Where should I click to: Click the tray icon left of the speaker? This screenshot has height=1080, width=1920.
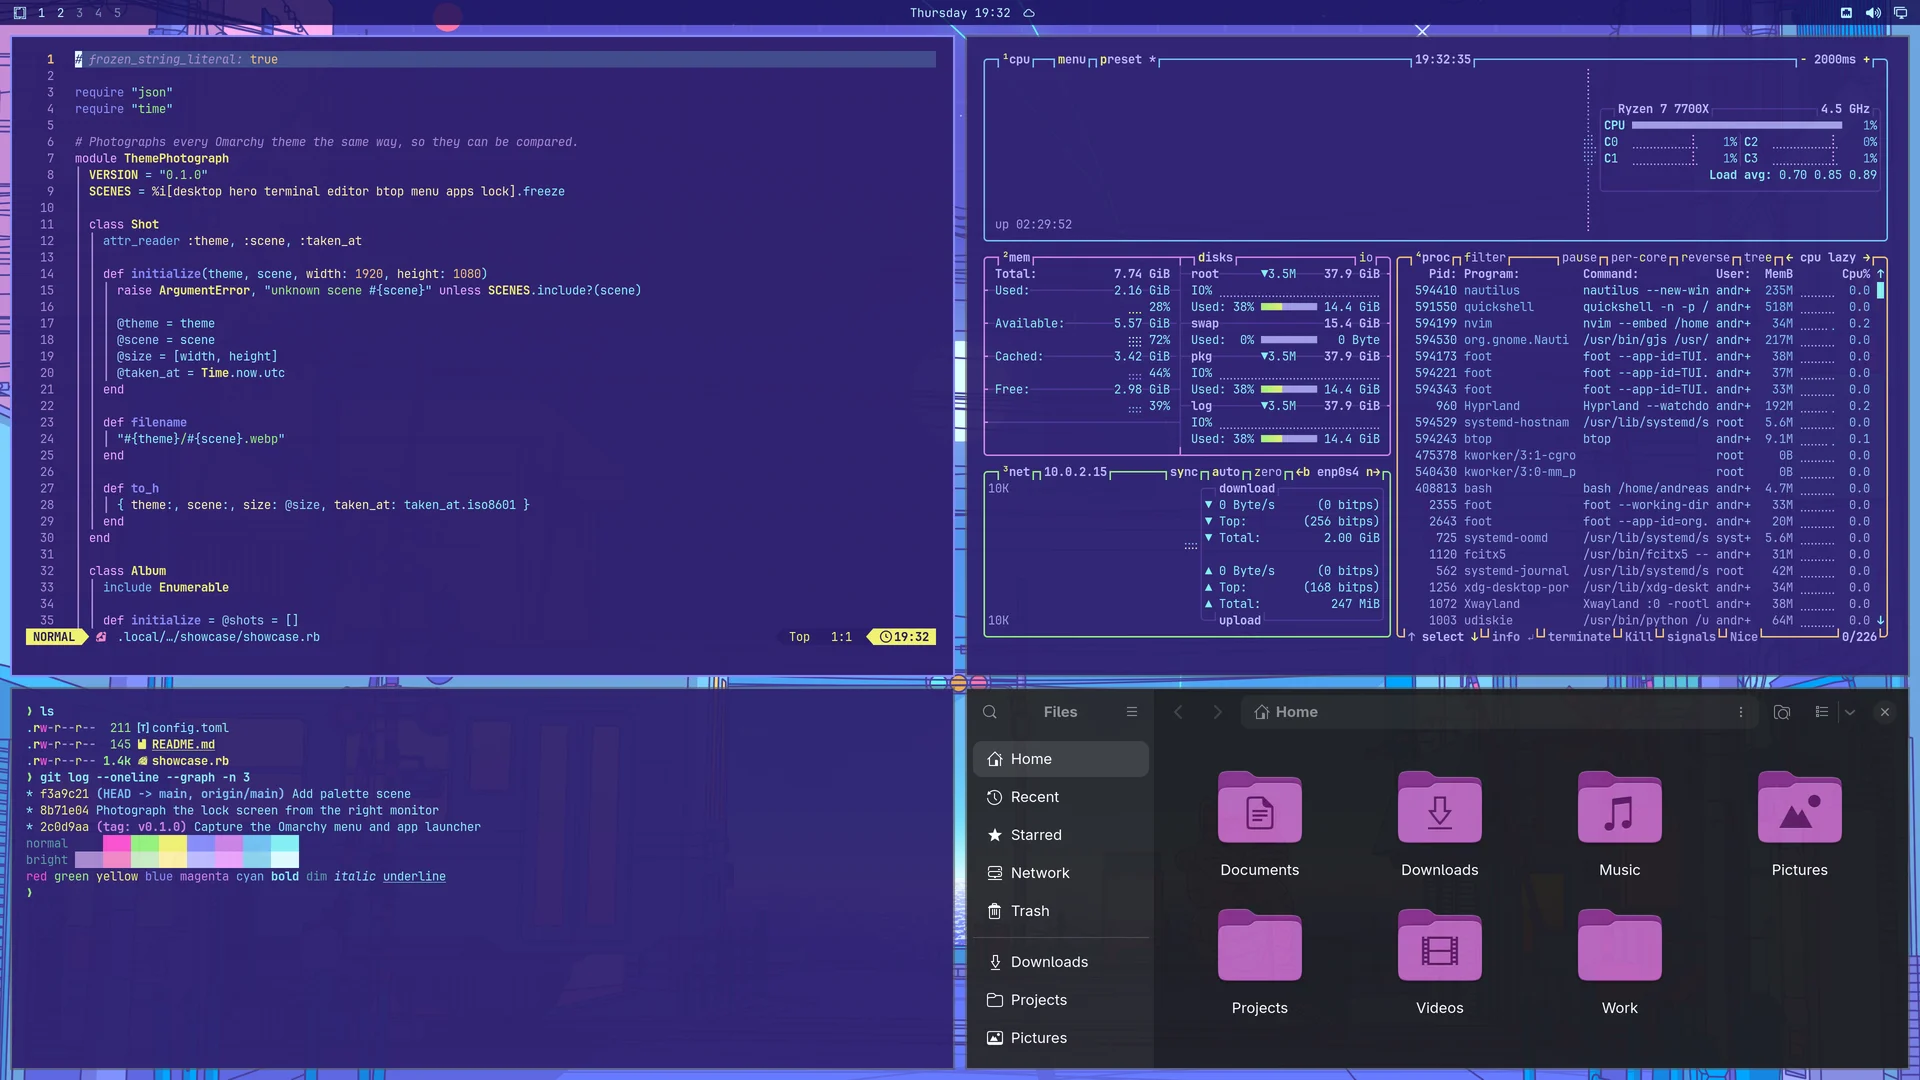point(1846,13)
